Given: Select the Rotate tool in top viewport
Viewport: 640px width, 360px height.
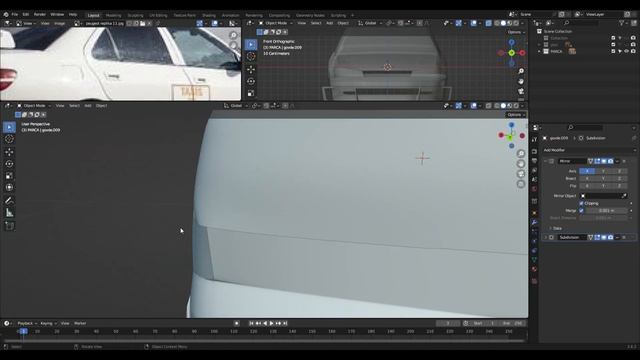Looking at the screenshot, I should pos(251,81).
